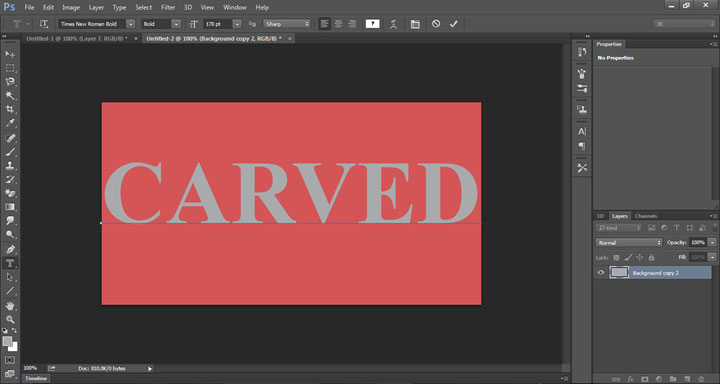Toggle lock transparent pixels
The height and width of the screenshot is (384, 720).
pos(616,258)
